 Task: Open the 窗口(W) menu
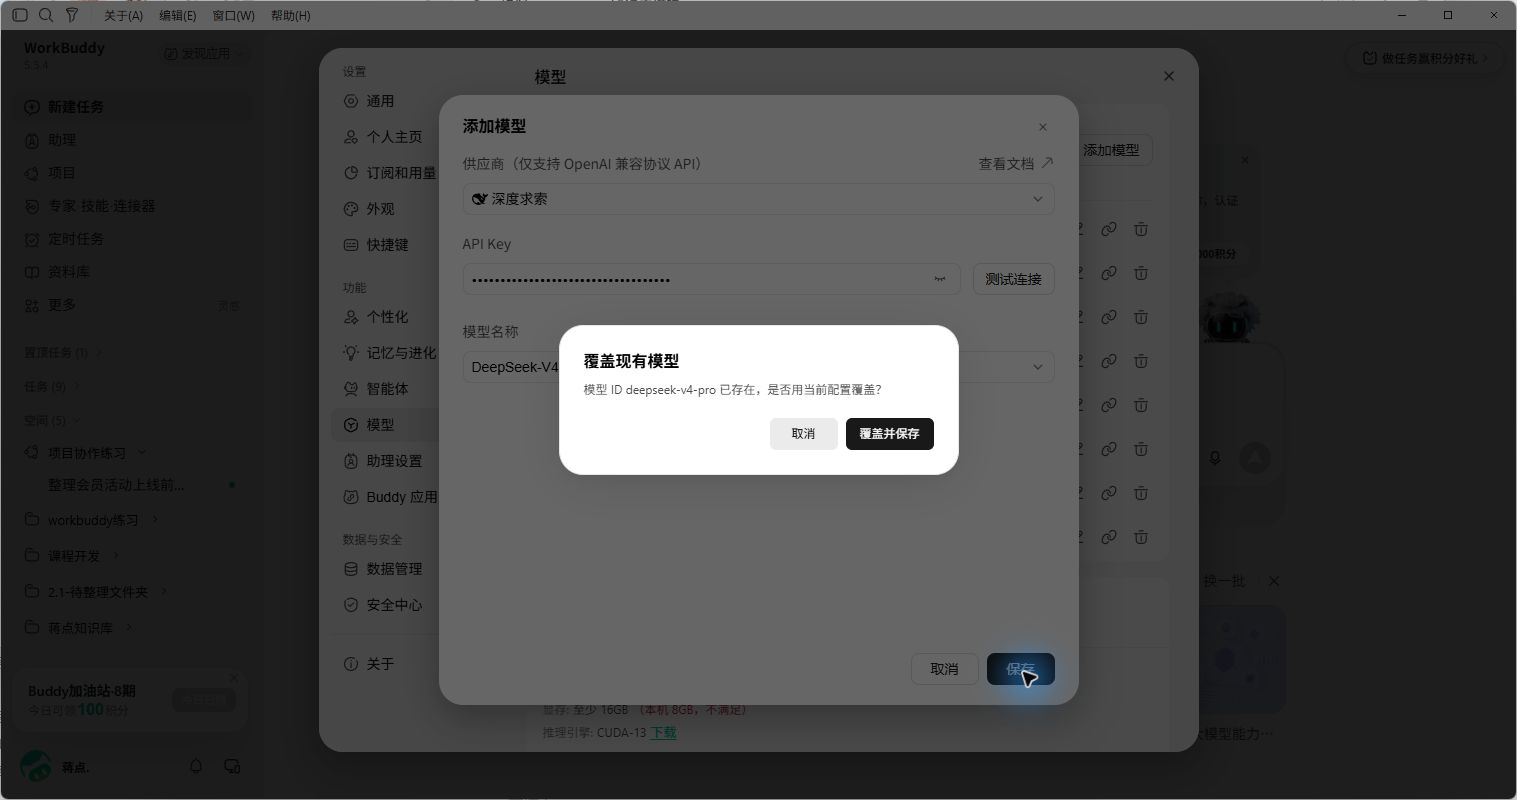tap(233, 16)
